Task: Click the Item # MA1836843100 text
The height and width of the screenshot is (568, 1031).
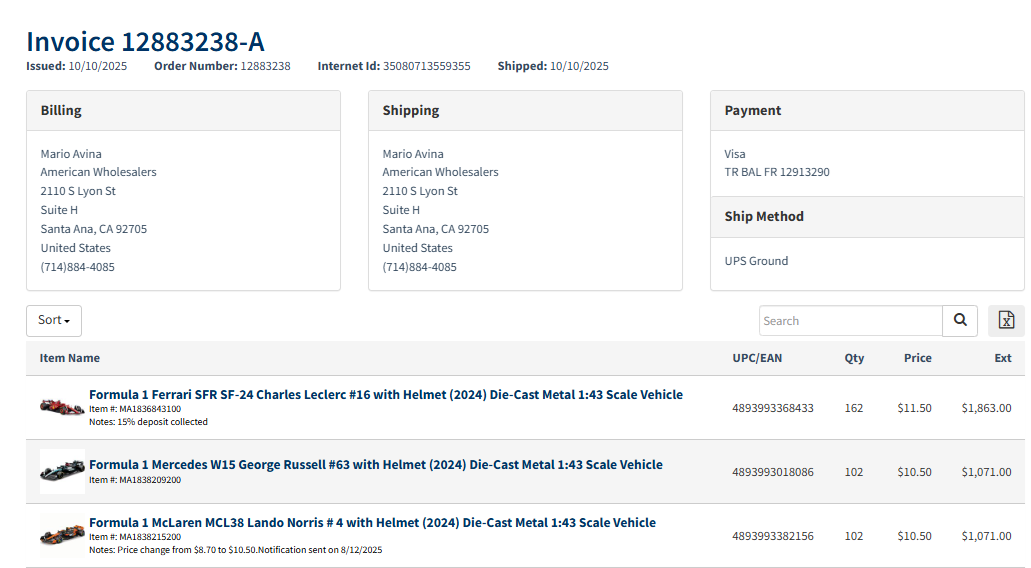Action: click(x=135, y=409)
